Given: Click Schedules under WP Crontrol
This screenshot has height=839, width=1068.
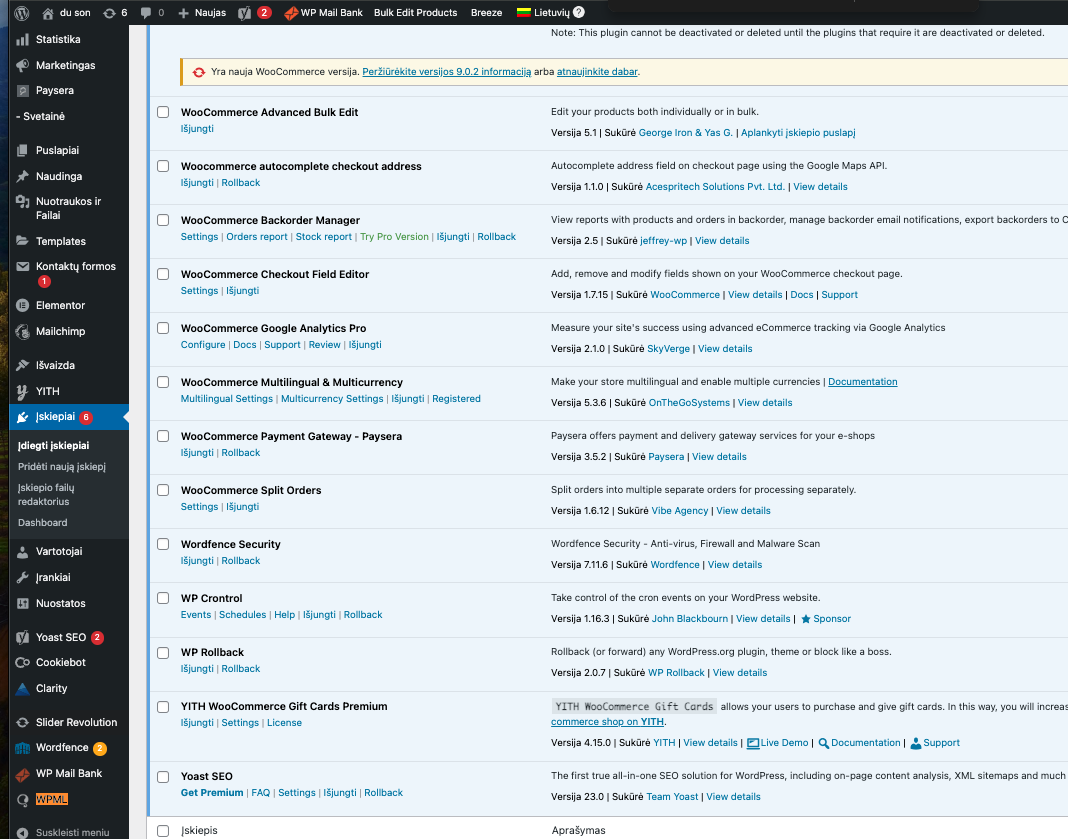Looking at the screenshot, I should point(242,614).
